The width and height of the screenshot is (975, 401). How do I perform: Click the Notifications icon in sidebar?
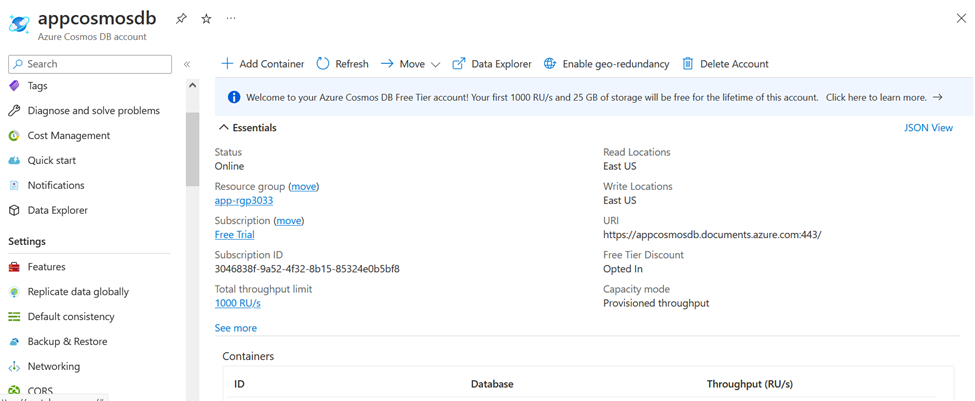tap(14, 185)
